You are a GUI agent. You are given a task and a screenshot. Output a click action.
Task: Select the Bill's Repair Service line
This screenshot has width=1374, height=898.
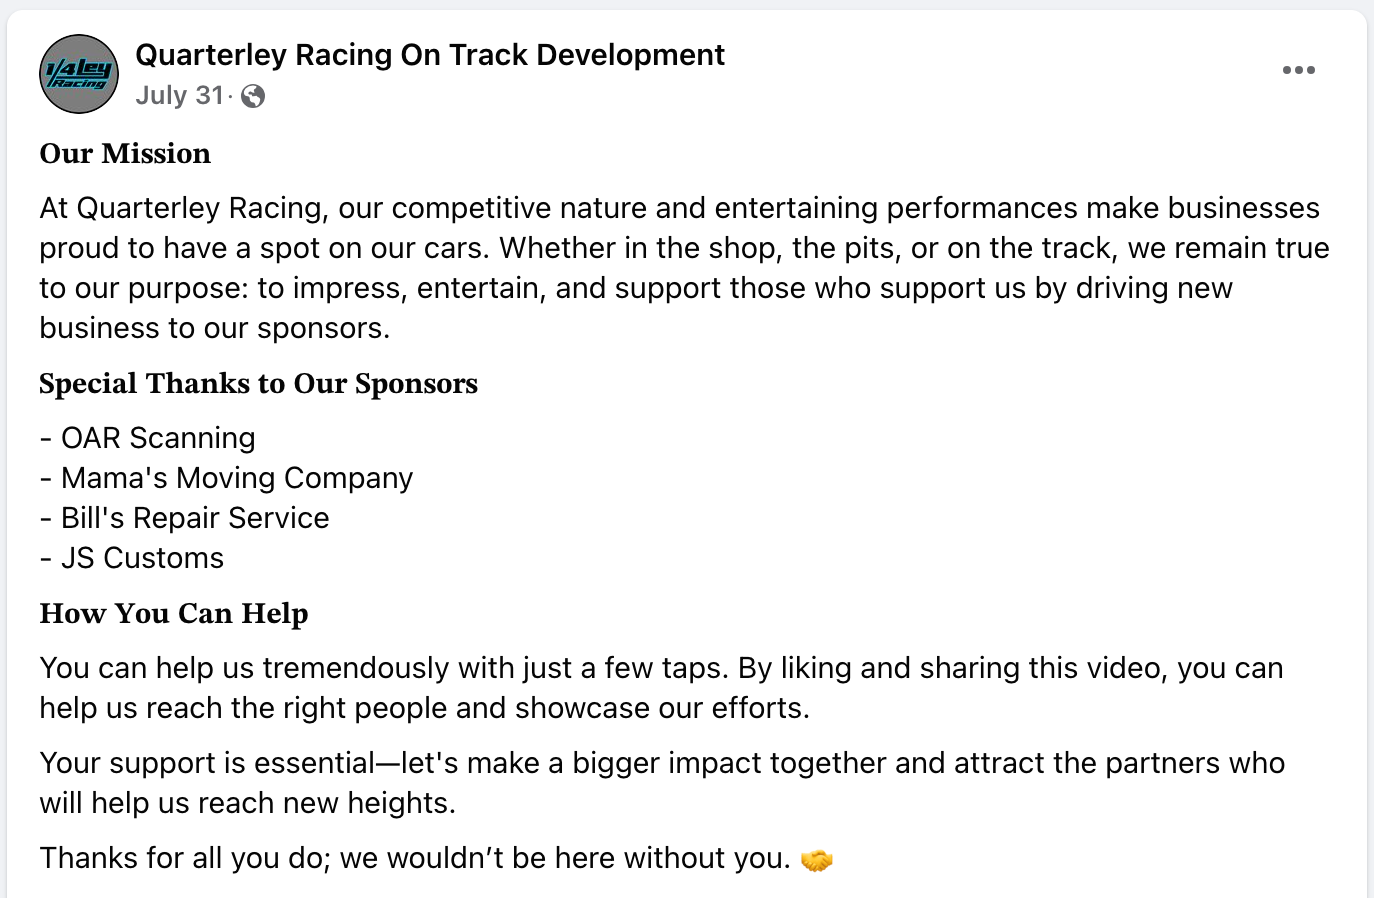point(184,518)
